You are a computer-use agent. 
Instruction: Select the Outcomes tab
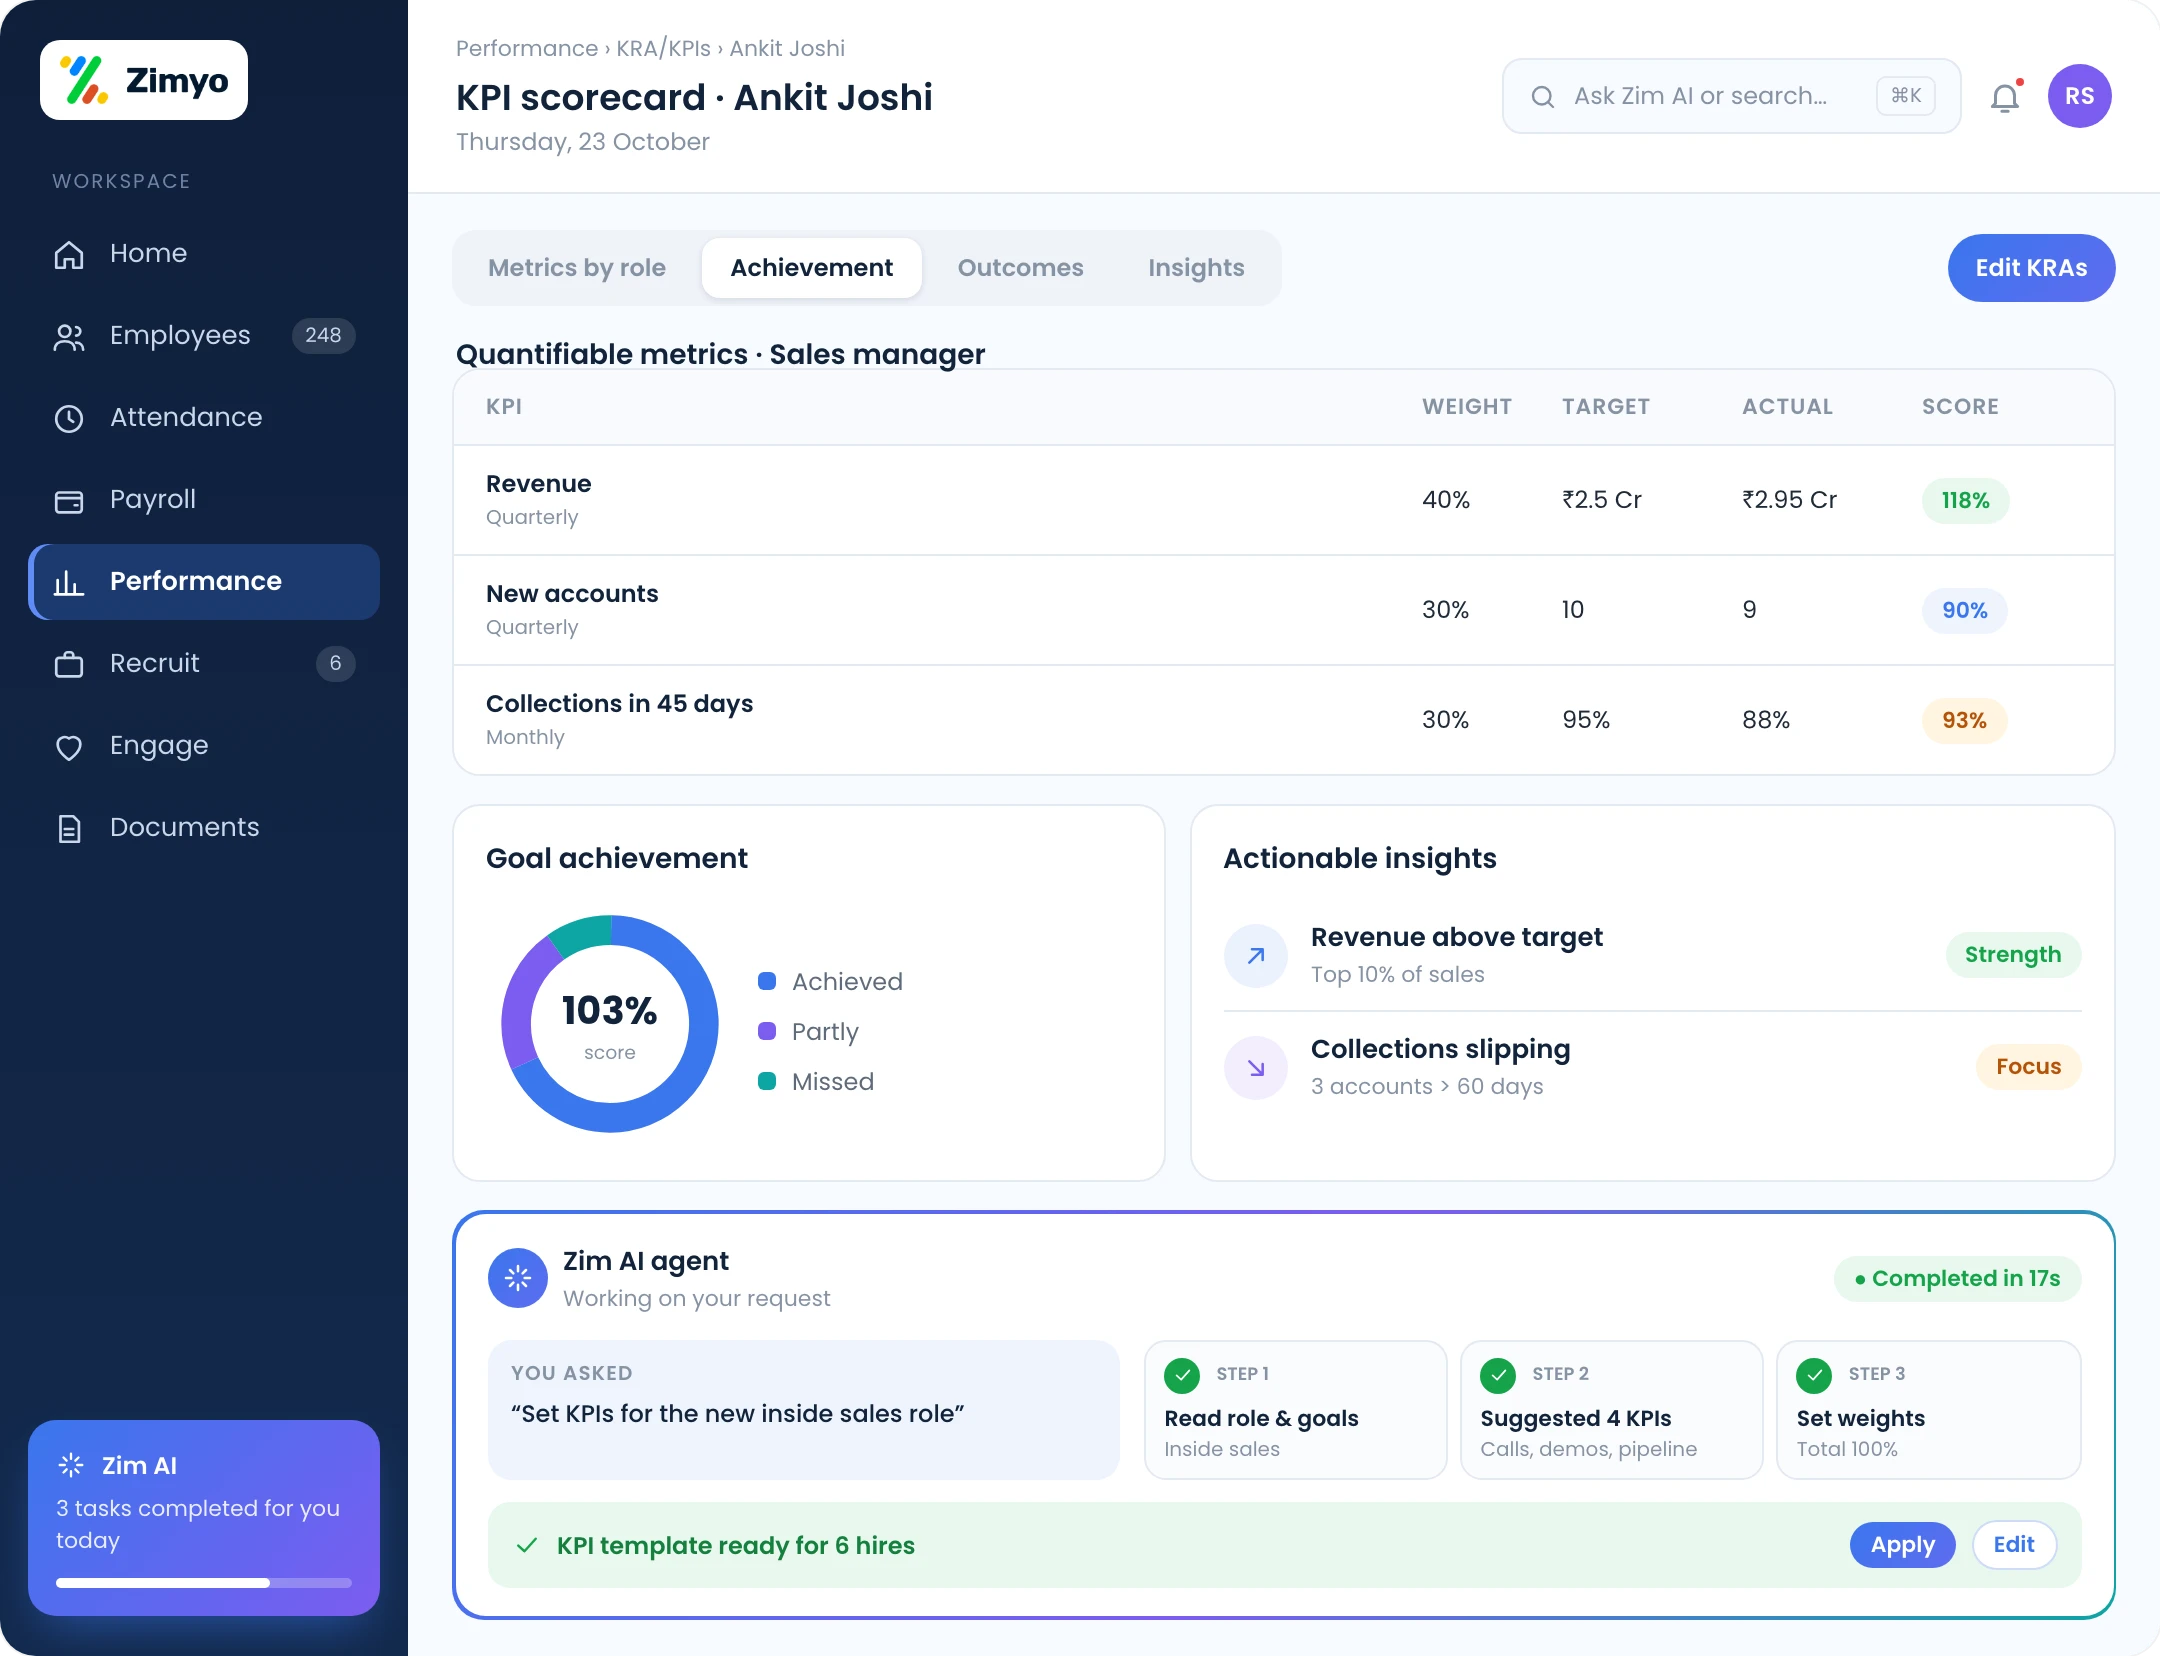[x=1020, y=268]
